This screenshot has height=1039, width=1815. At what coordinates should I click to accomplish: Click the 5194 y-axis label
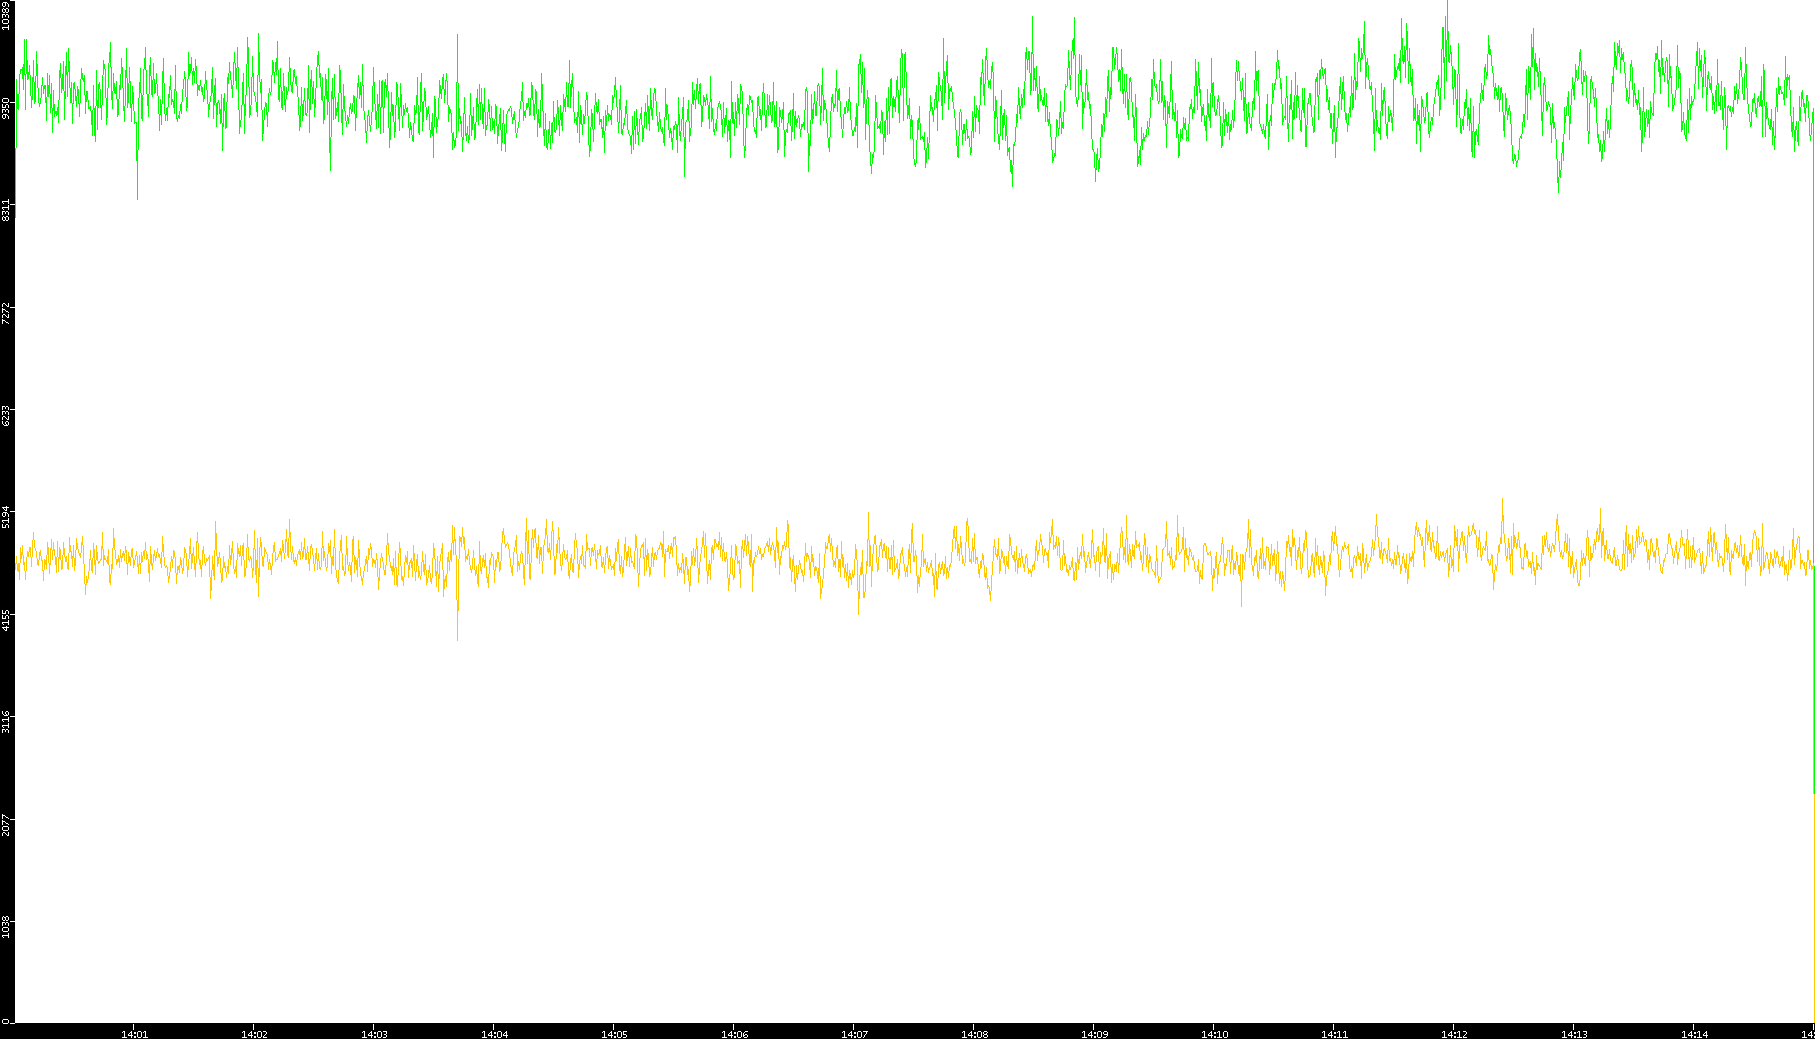(6, 517)
